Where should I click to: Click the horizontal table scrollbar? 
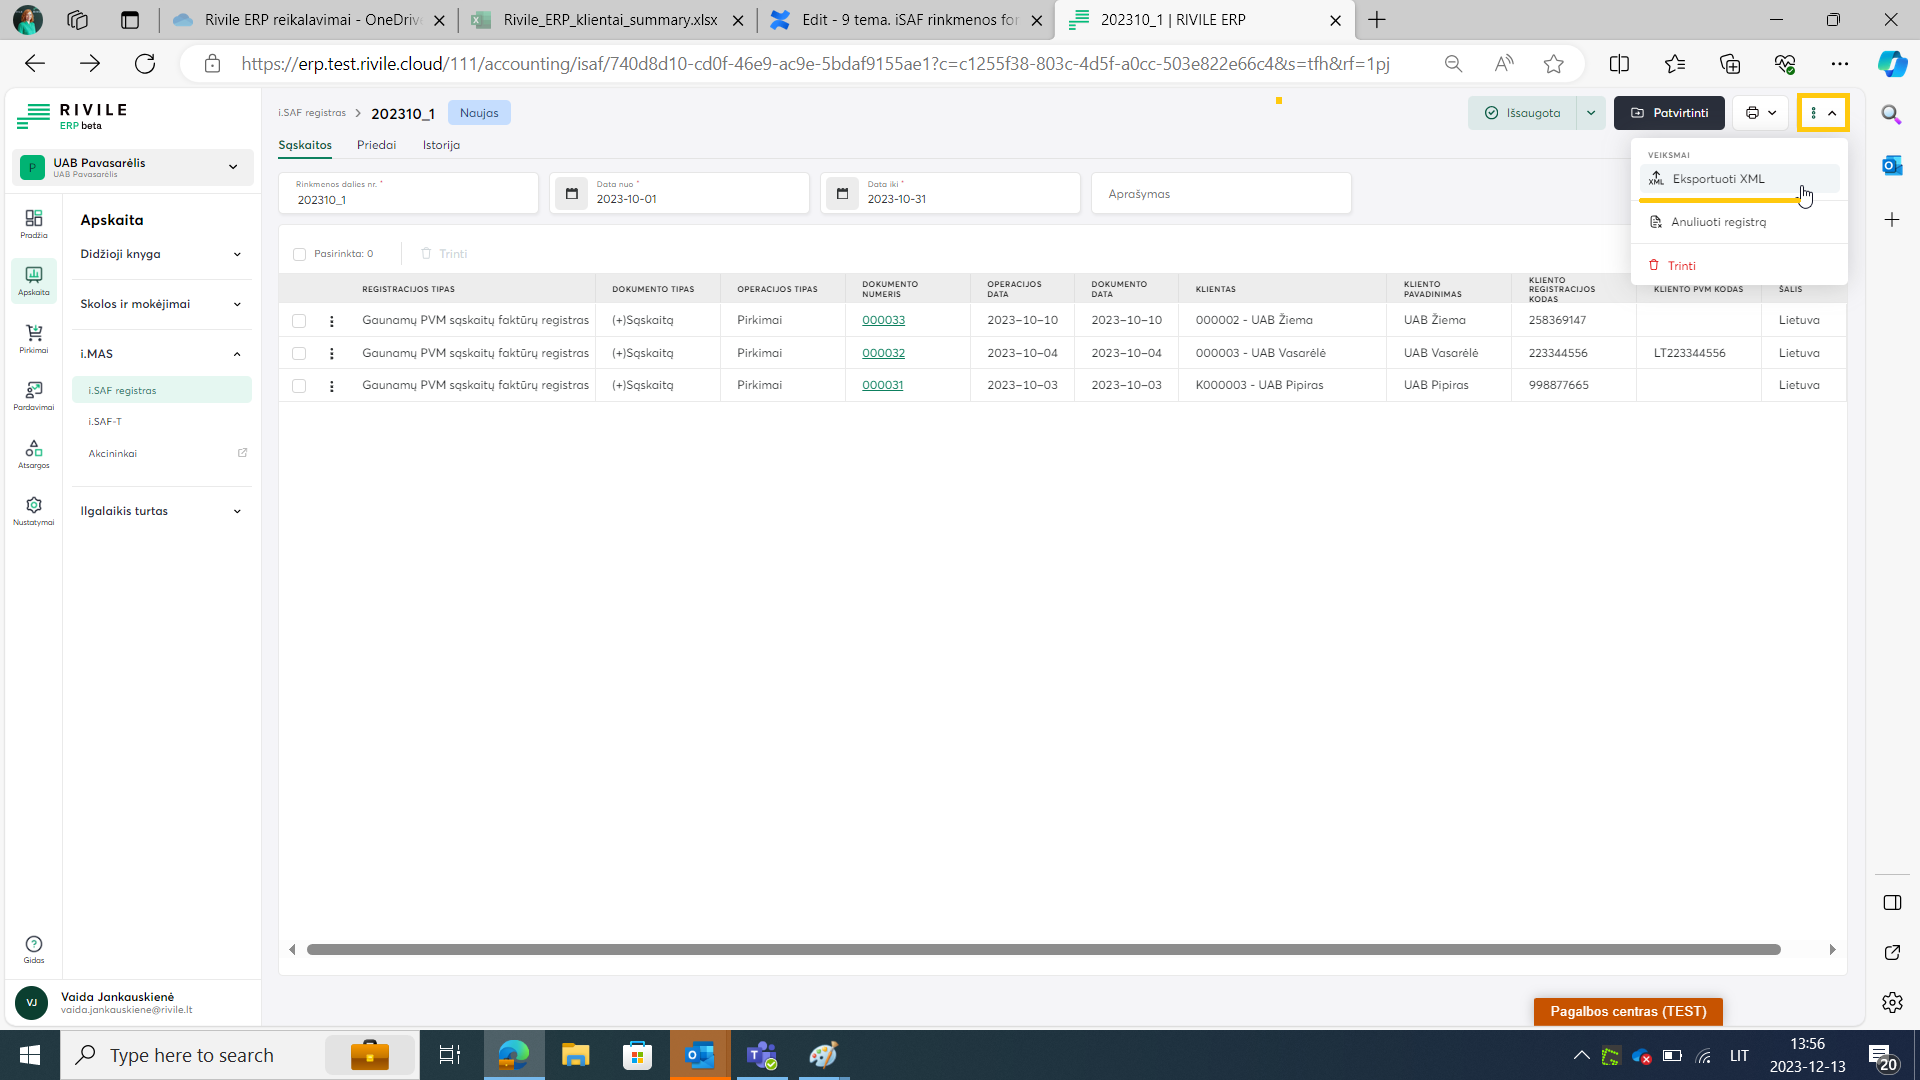1043,949
